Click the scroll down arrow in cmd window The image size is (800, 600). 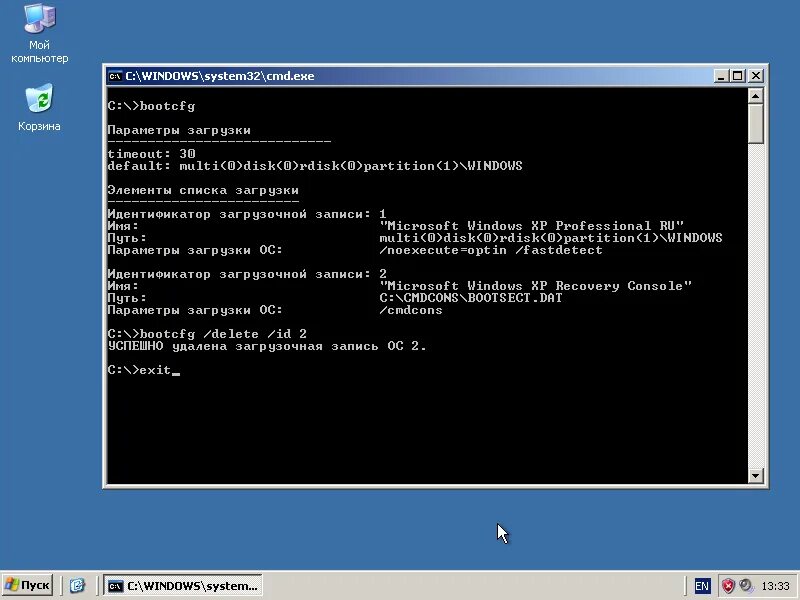pyautogui.click(x=755, y=476)
